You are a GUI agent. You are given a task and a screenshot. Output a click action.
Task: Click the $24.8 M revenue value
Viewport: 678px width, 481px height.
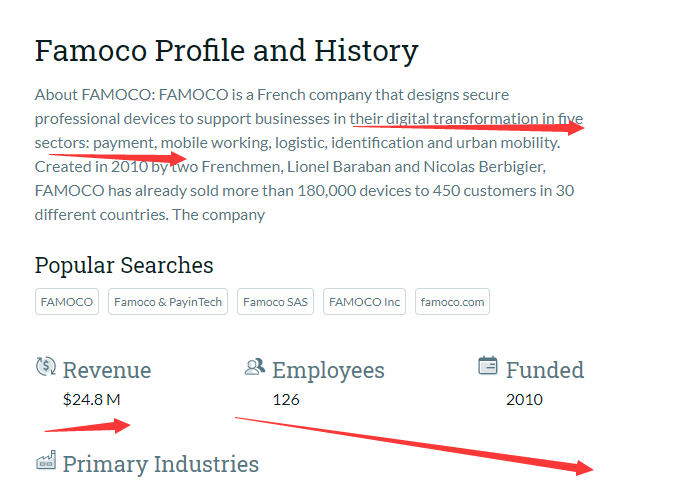click(x=92, y=399)
